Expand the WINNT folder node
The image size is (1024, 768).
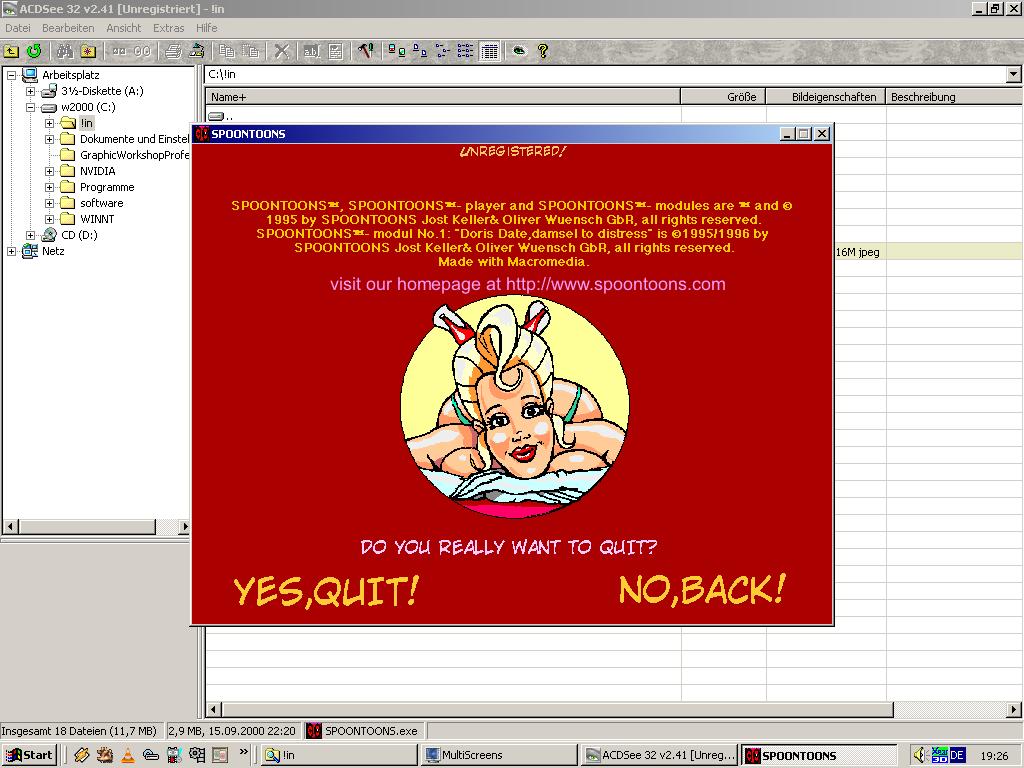point(49,219)
